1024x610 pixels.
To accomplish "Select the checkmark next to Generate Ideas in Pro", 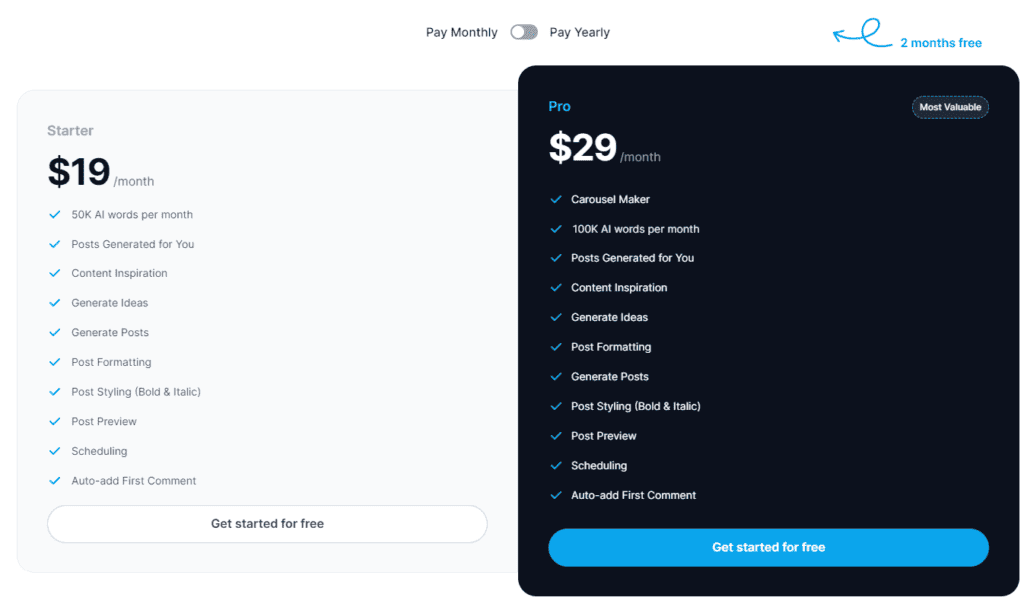I will (x=556, y=317).
